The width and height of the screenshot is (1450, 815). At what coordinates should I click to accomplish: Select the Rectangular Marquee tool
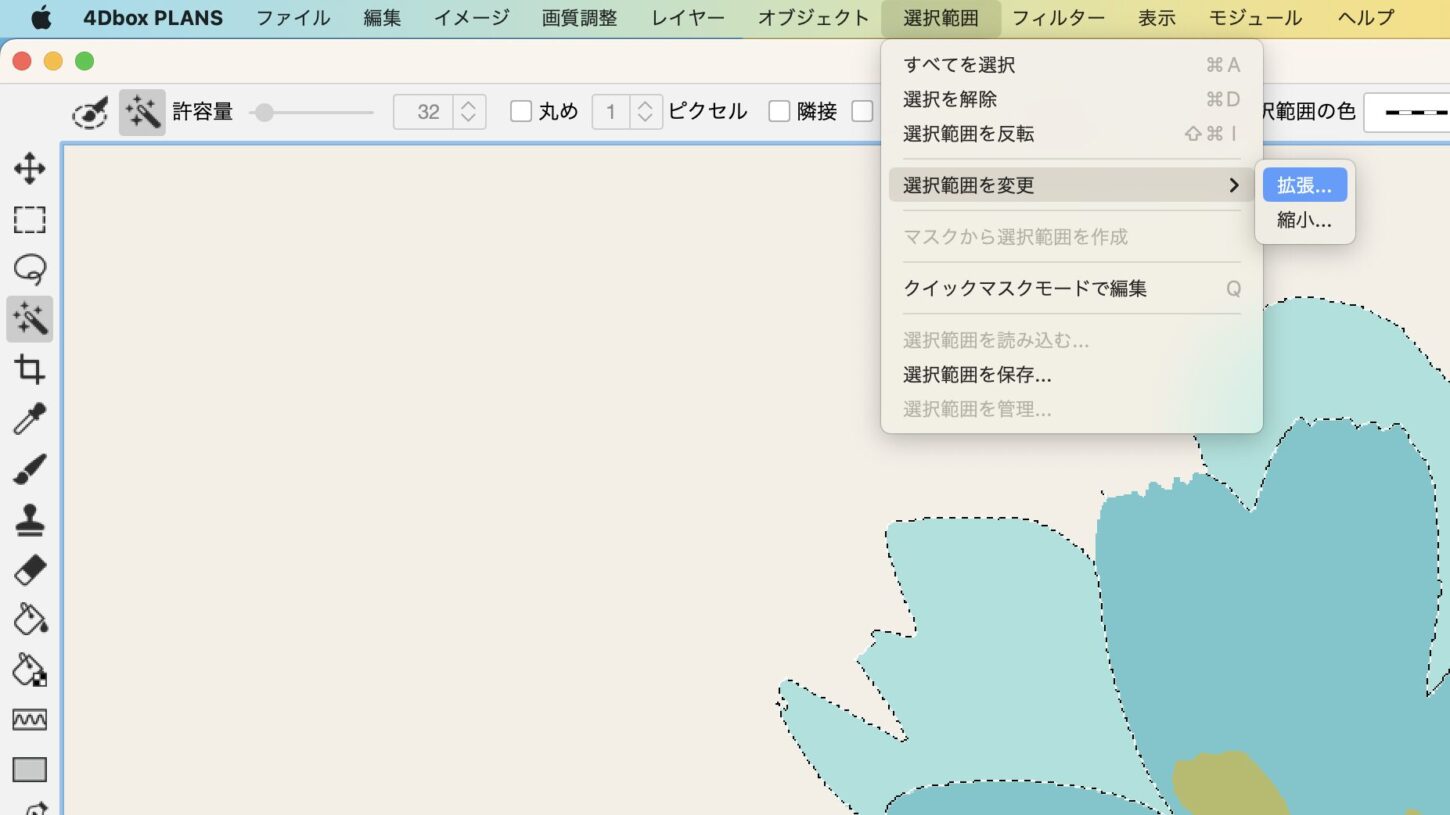(x=29, y=219)
